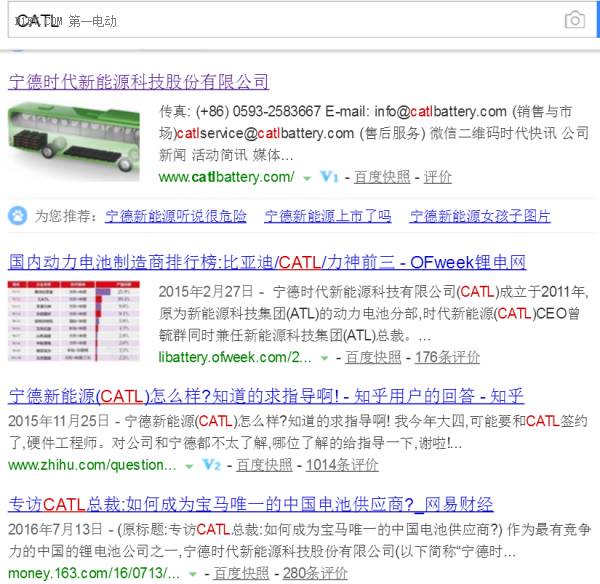The width and height of the screenshot is (600, 584).
Task: Click the camera image-search icon
Action: tap(575, 20)
